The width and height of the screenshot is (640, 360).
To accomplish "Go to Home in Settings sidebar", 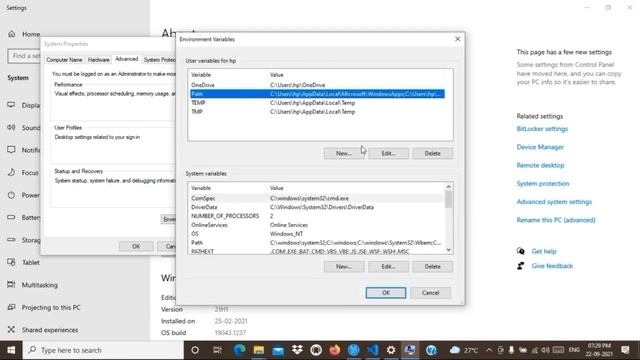I will click(24, 34).
